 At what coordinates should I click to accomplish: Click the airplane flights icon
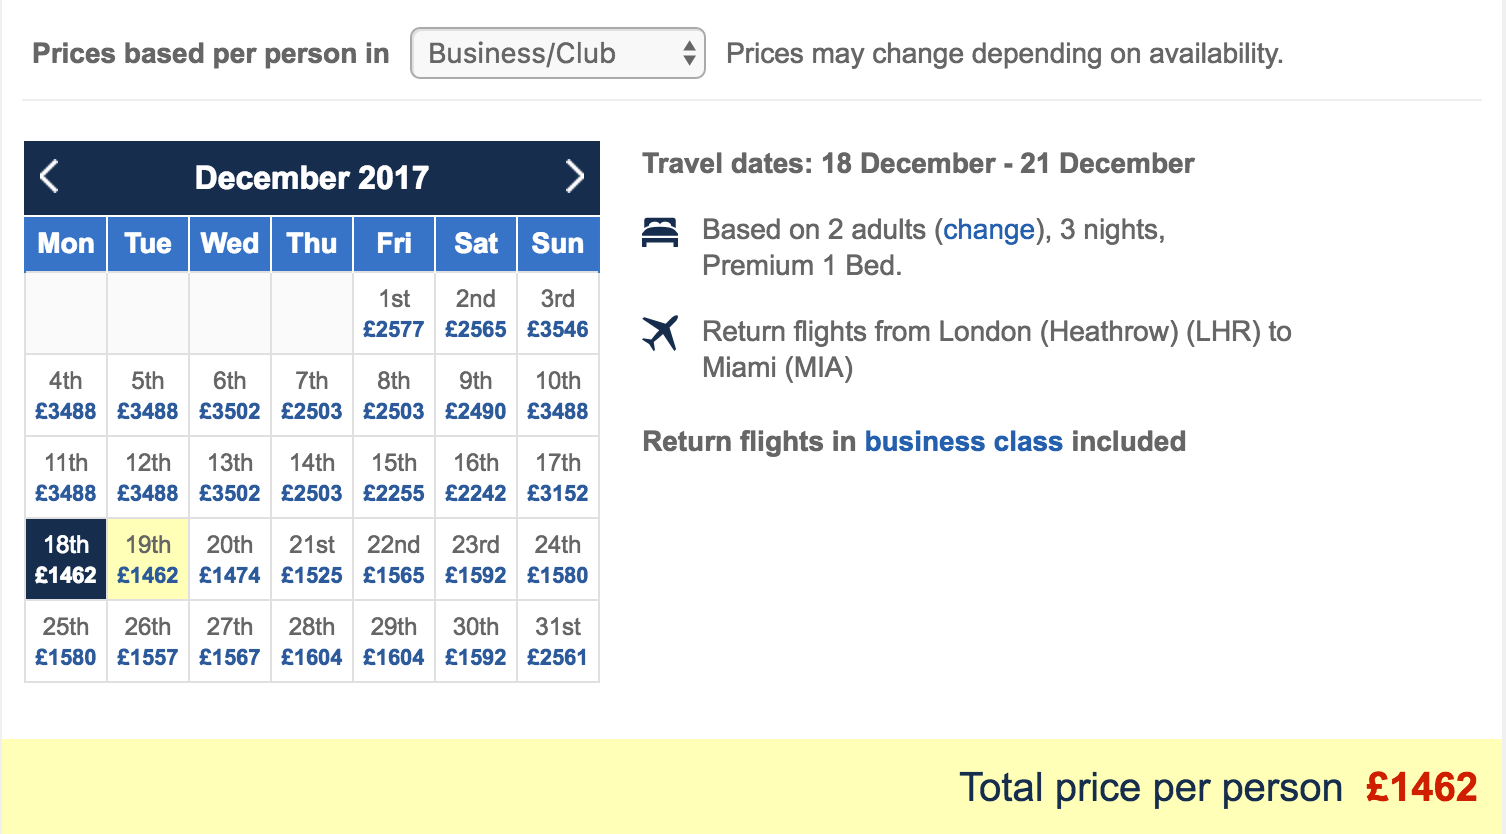click(x=660, y=333)
